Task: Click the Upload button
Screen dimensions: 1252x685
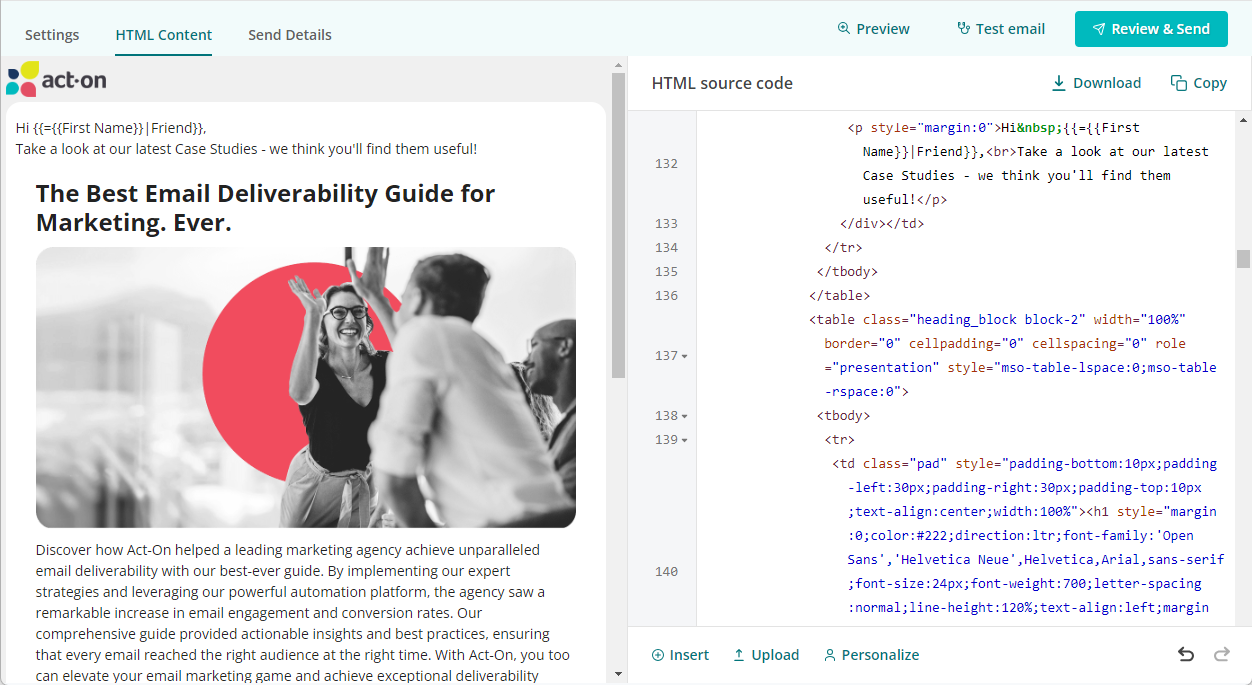Action: click(x=766, y=655)
